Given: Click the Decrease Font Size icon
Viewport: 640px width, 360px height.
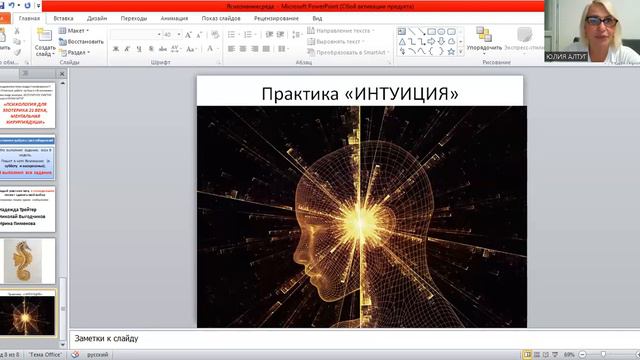Looking at the screenshot, I should pyautogui.click(x=199, y=35).
